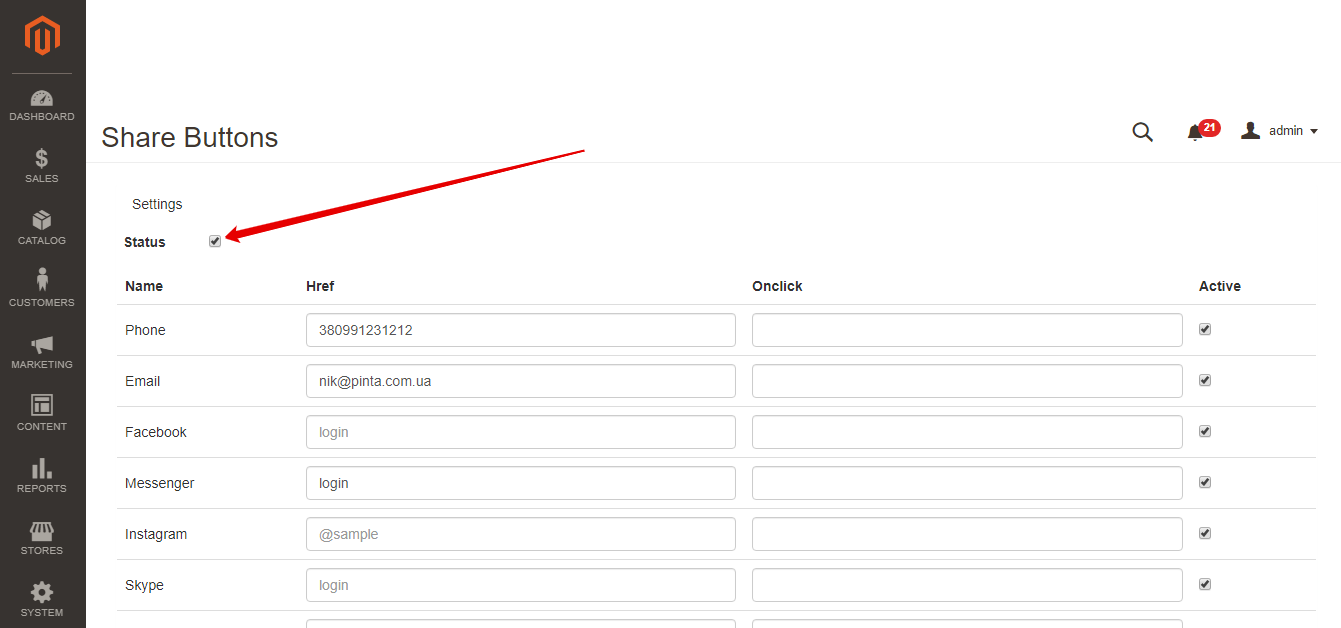Screen dimensions: 1341x628
Task: Click the Email Onclick field
Action: tap(967, 381)
